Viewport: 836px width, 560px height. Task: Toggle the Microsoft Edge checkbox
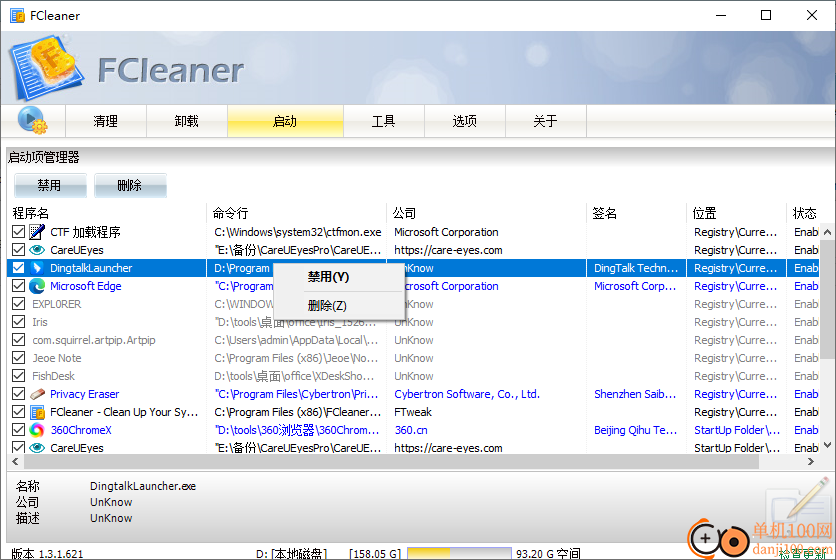(18, 286)
